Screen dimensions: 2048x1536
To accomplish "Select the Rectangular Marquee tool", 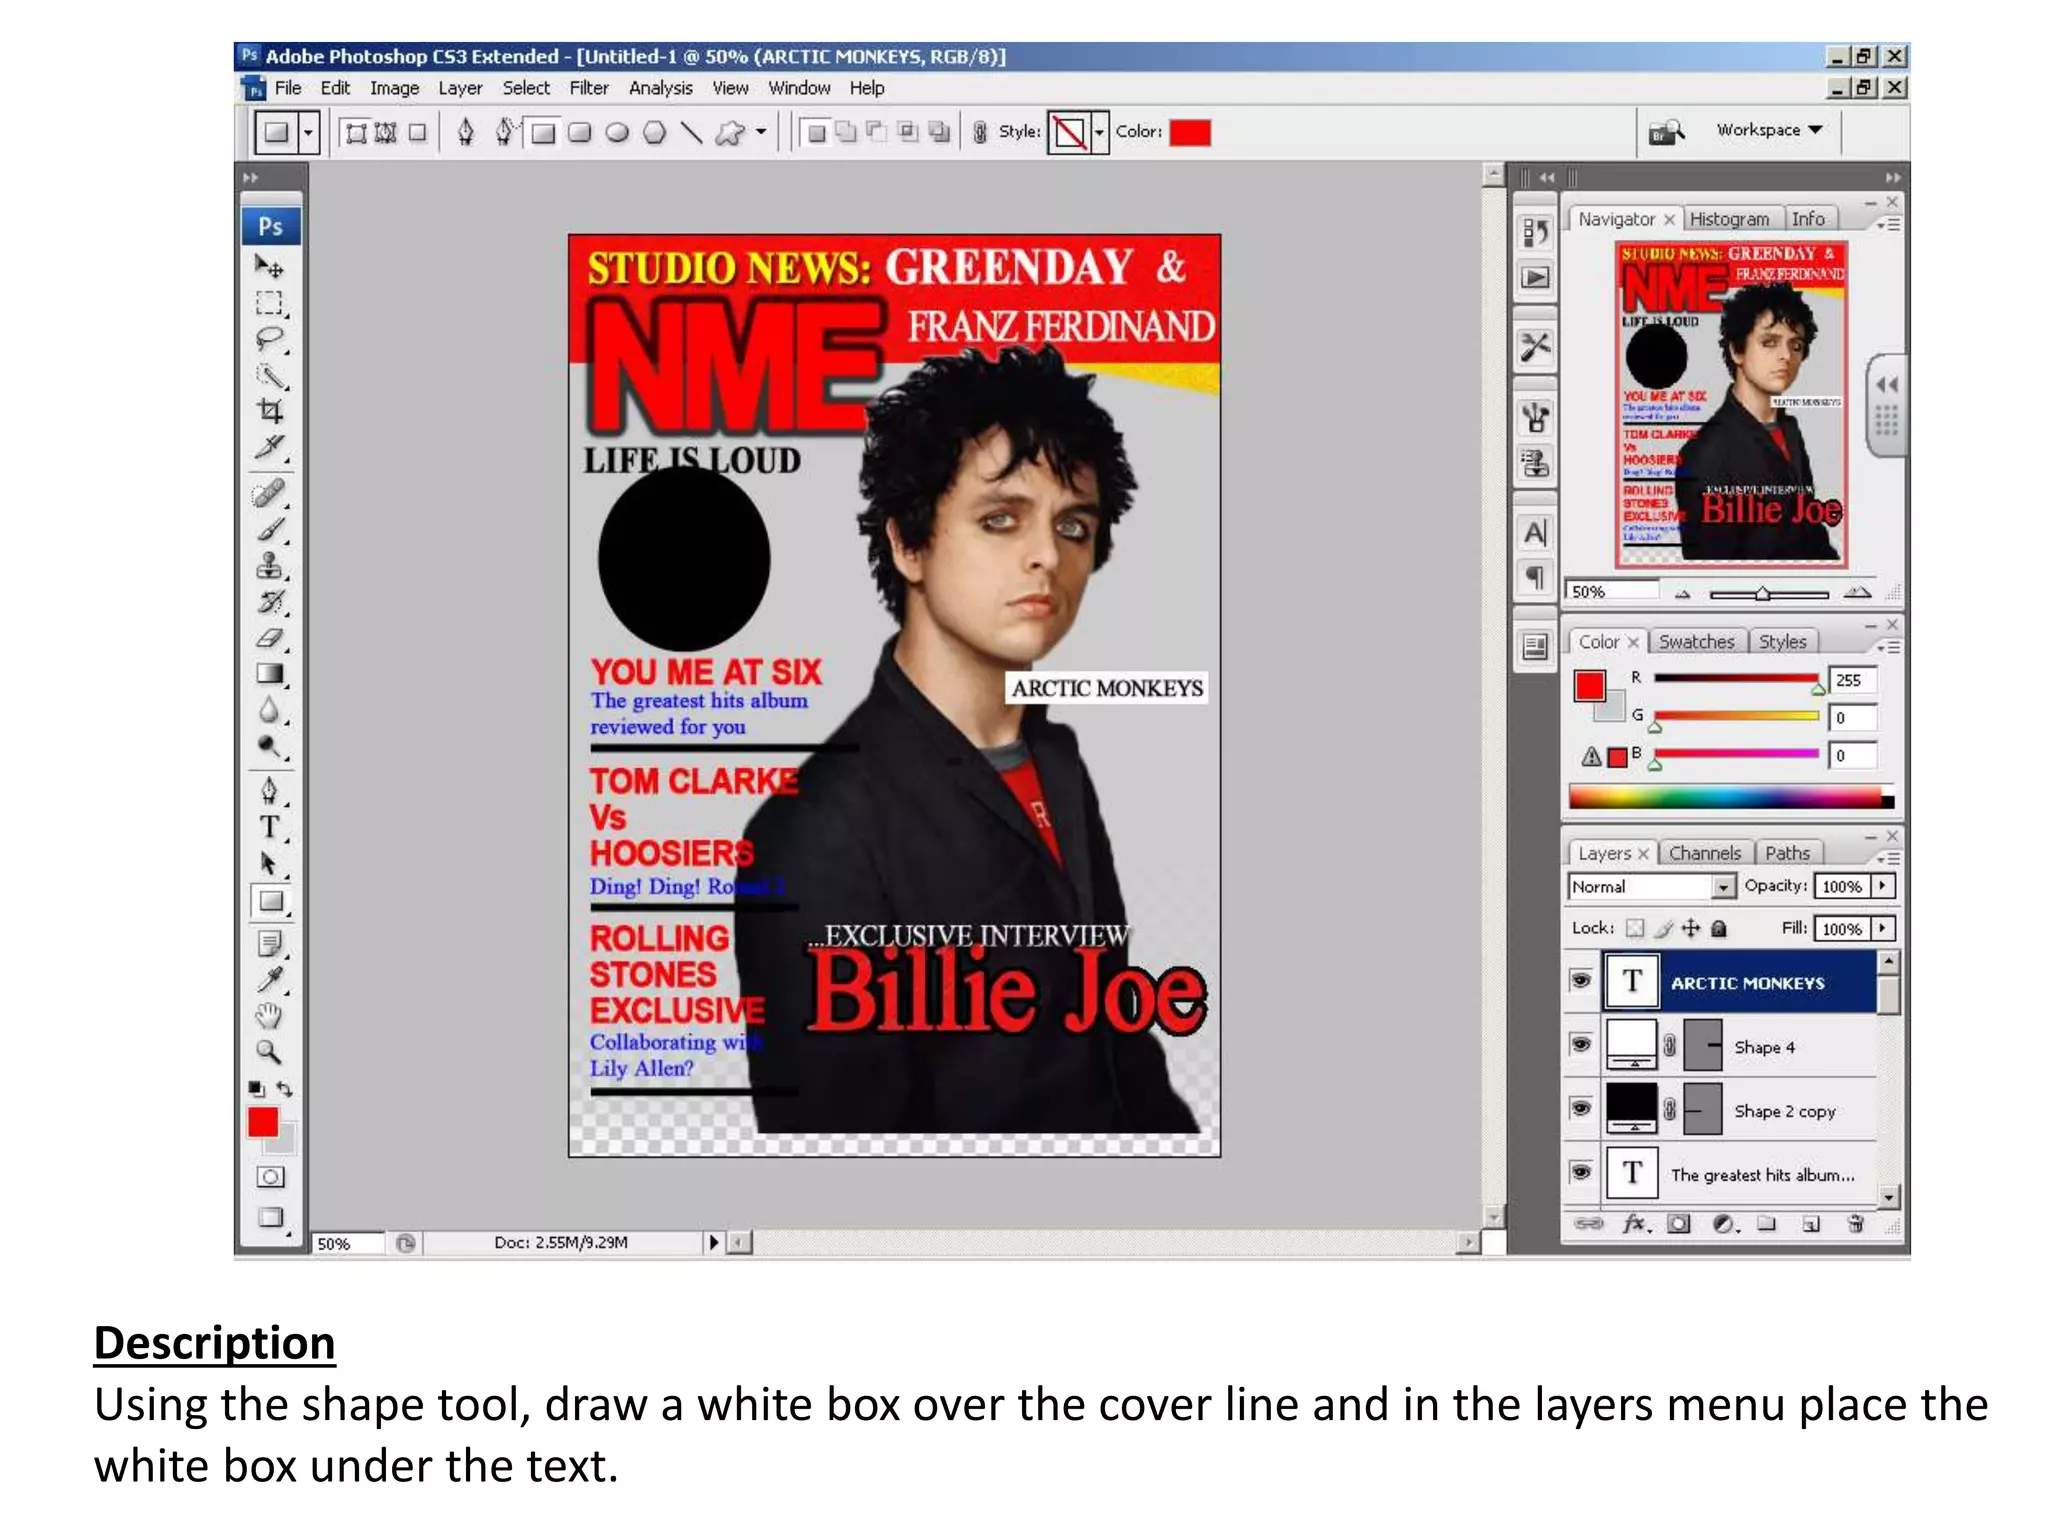I will [269, 303].
